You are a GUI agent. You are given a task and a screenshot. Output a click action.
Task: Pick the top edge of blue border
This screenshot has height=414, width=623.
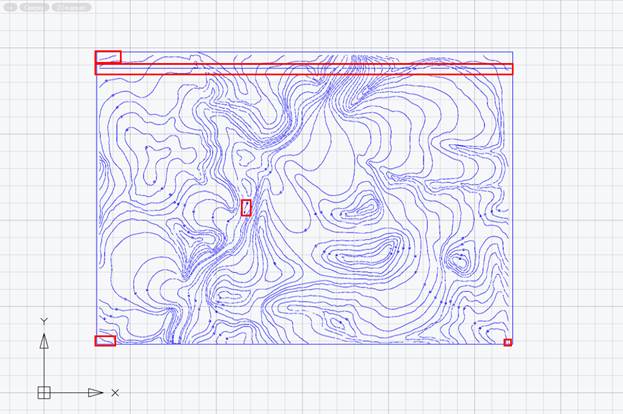(x=300, y=53)
